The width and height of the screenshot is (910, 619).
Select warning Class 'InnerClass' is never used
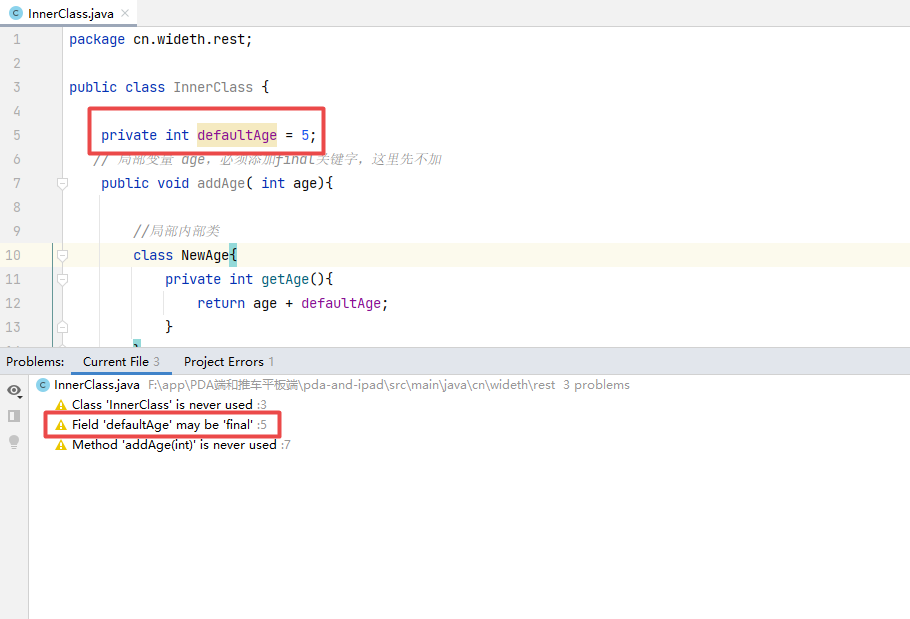[x=169, y=404]
